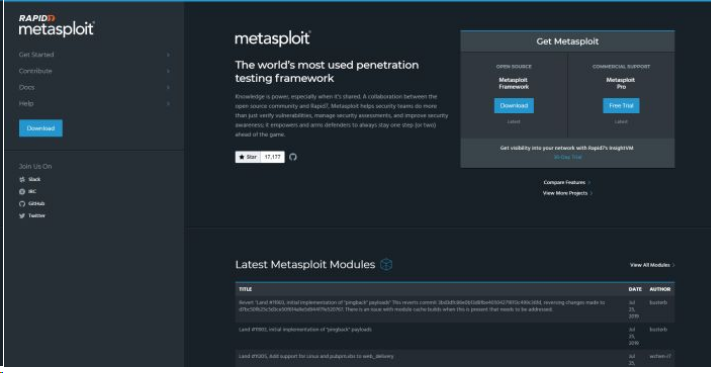Download Metasploit Framework open source
The height and width of the screenshot is (373, 711).
514,106
